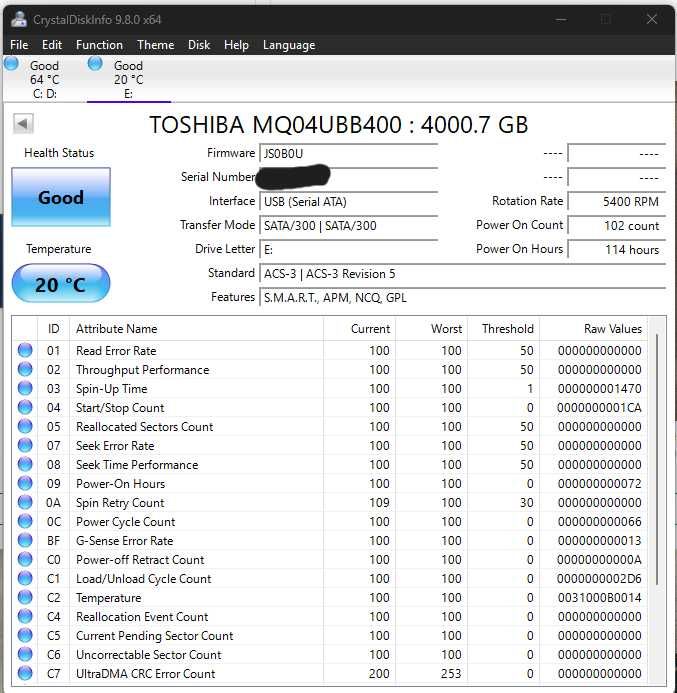Click the status orb for Spin-Up Time

pos(25,388)
